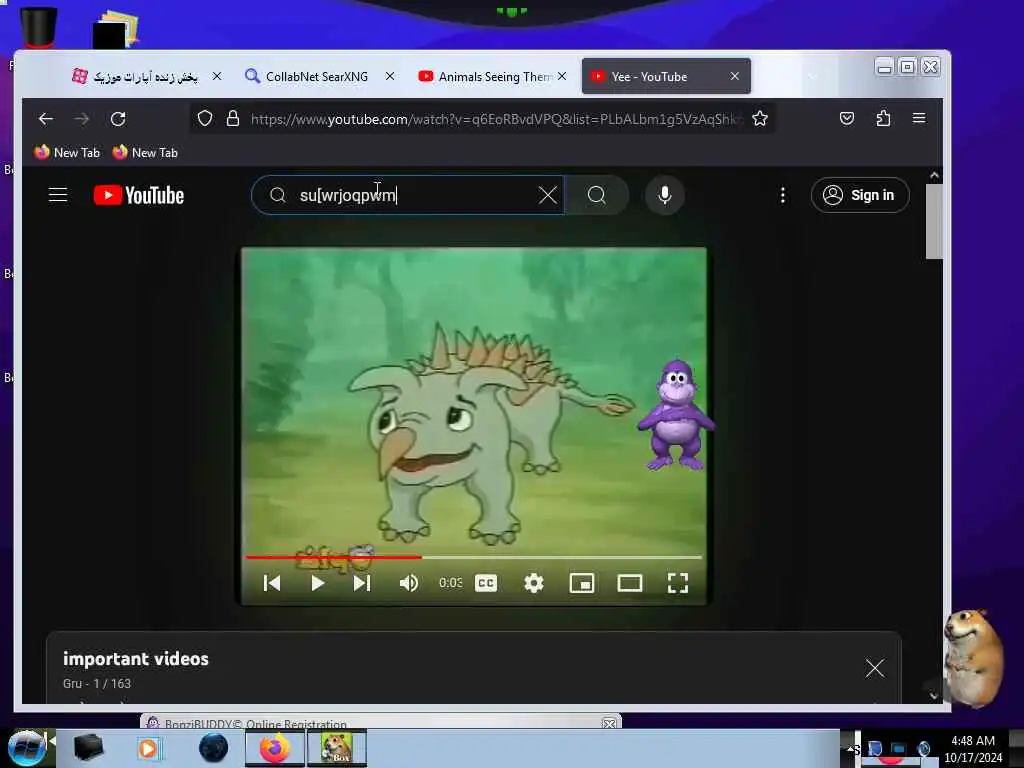Click Sign in button on YouTube

pyautogui.click(x=859, y=195)
